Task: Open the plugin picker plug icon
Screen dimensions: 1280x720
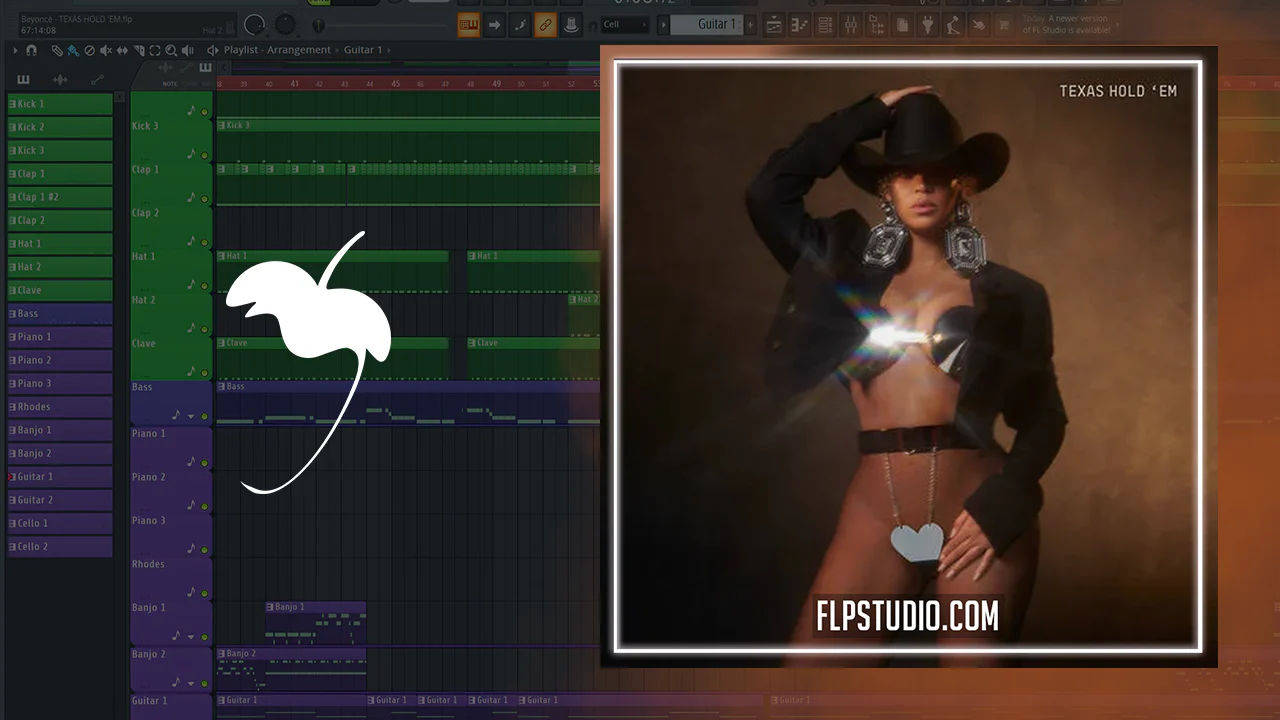Action: pyautogui.click(x=929, y=25)
